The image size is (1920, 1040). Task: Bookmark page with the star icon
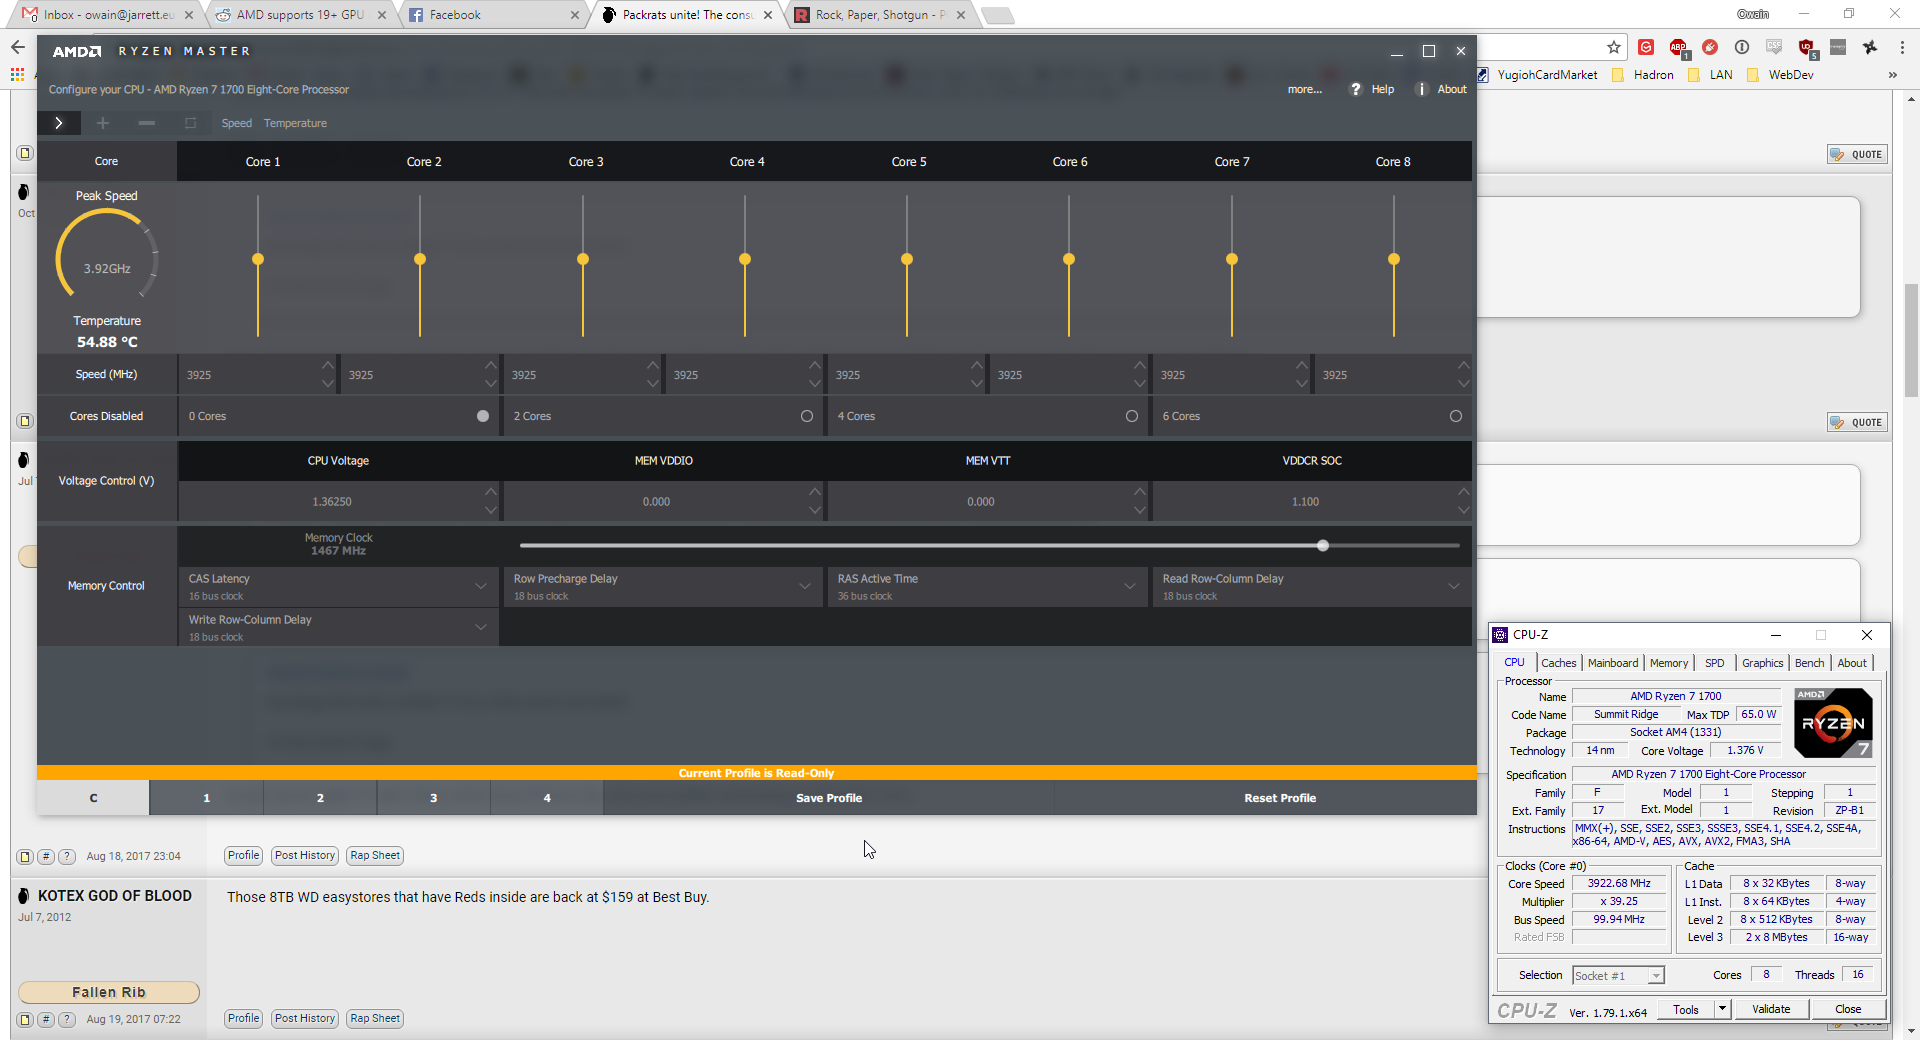tap(1614, 47)
